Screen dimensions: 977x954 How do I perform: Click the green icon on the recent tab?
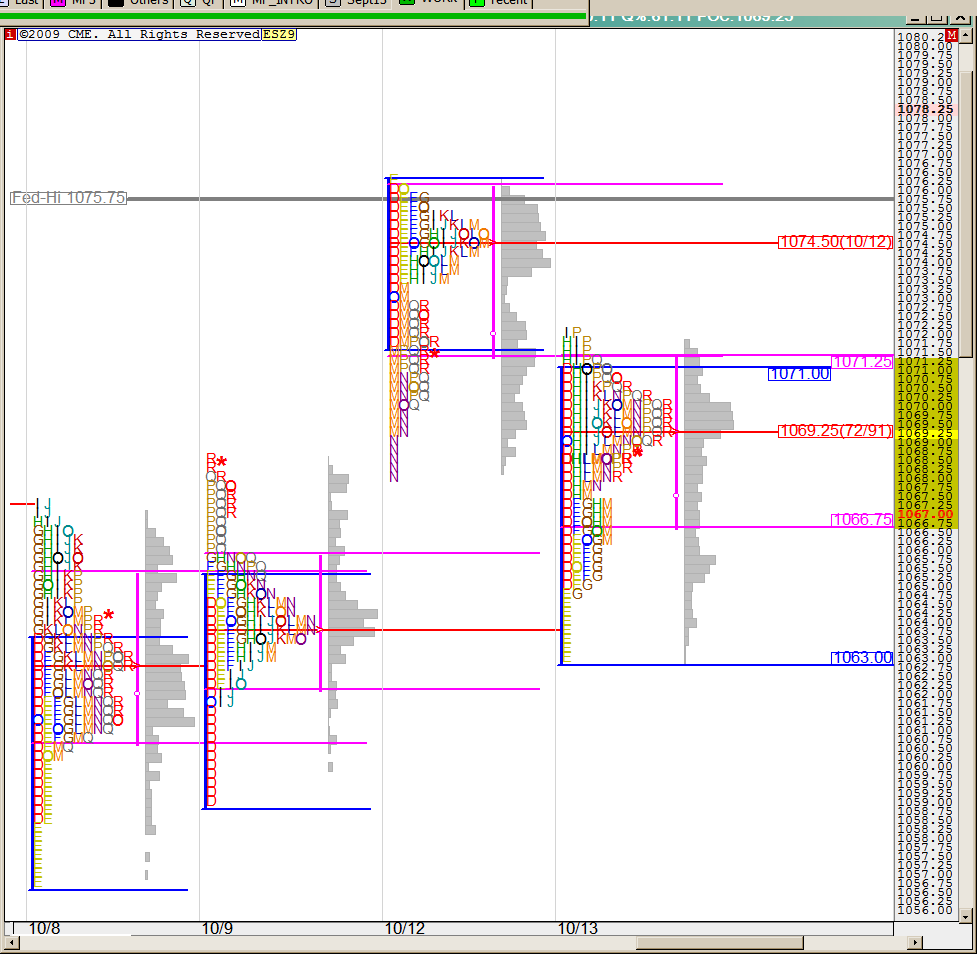(477, 2)
